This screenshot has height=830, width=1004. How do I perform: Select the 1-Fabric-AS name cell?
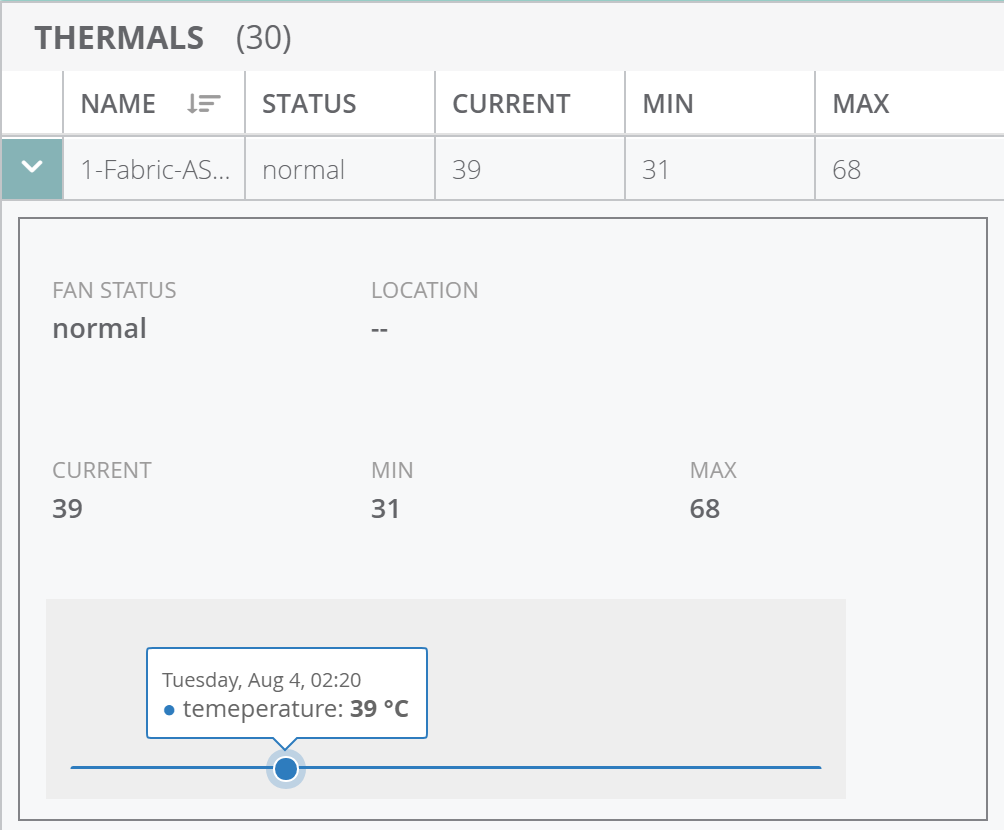(x=155, y=170)
